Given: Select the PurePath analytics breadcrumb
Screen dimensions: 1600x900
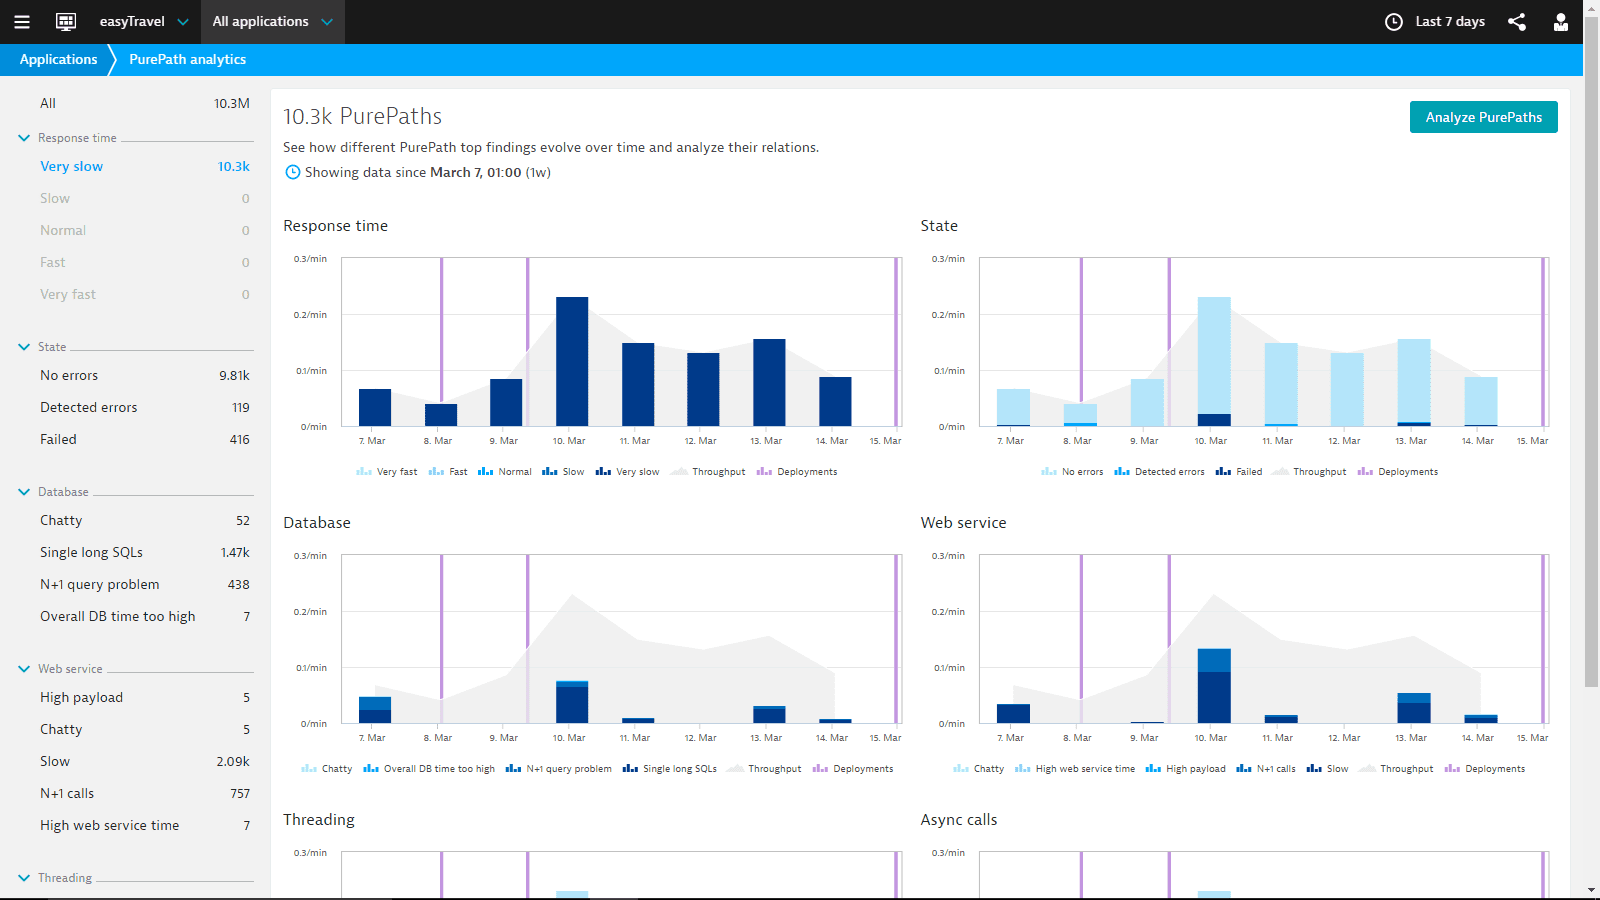Looking at the screenshot, I should [187, 60].
